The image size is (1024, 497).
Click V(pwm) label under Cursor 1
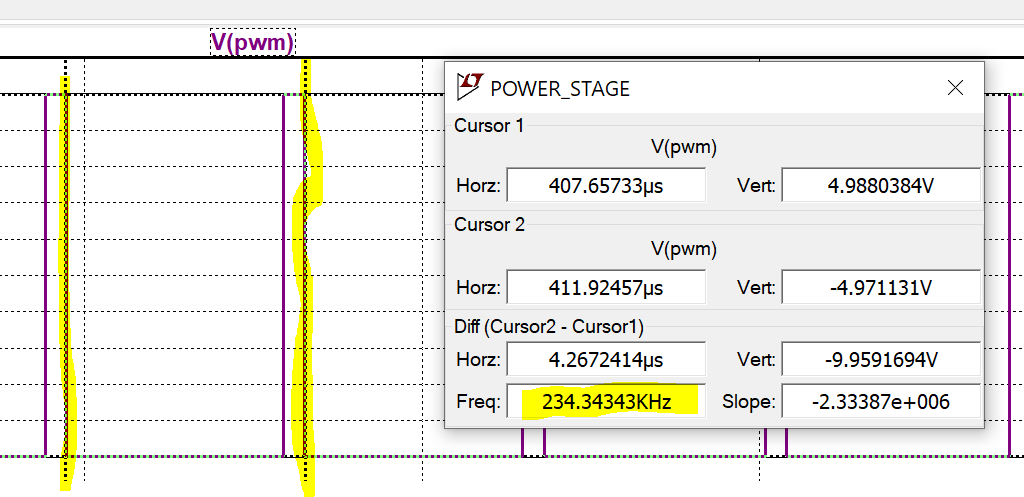tap(684, 148)
